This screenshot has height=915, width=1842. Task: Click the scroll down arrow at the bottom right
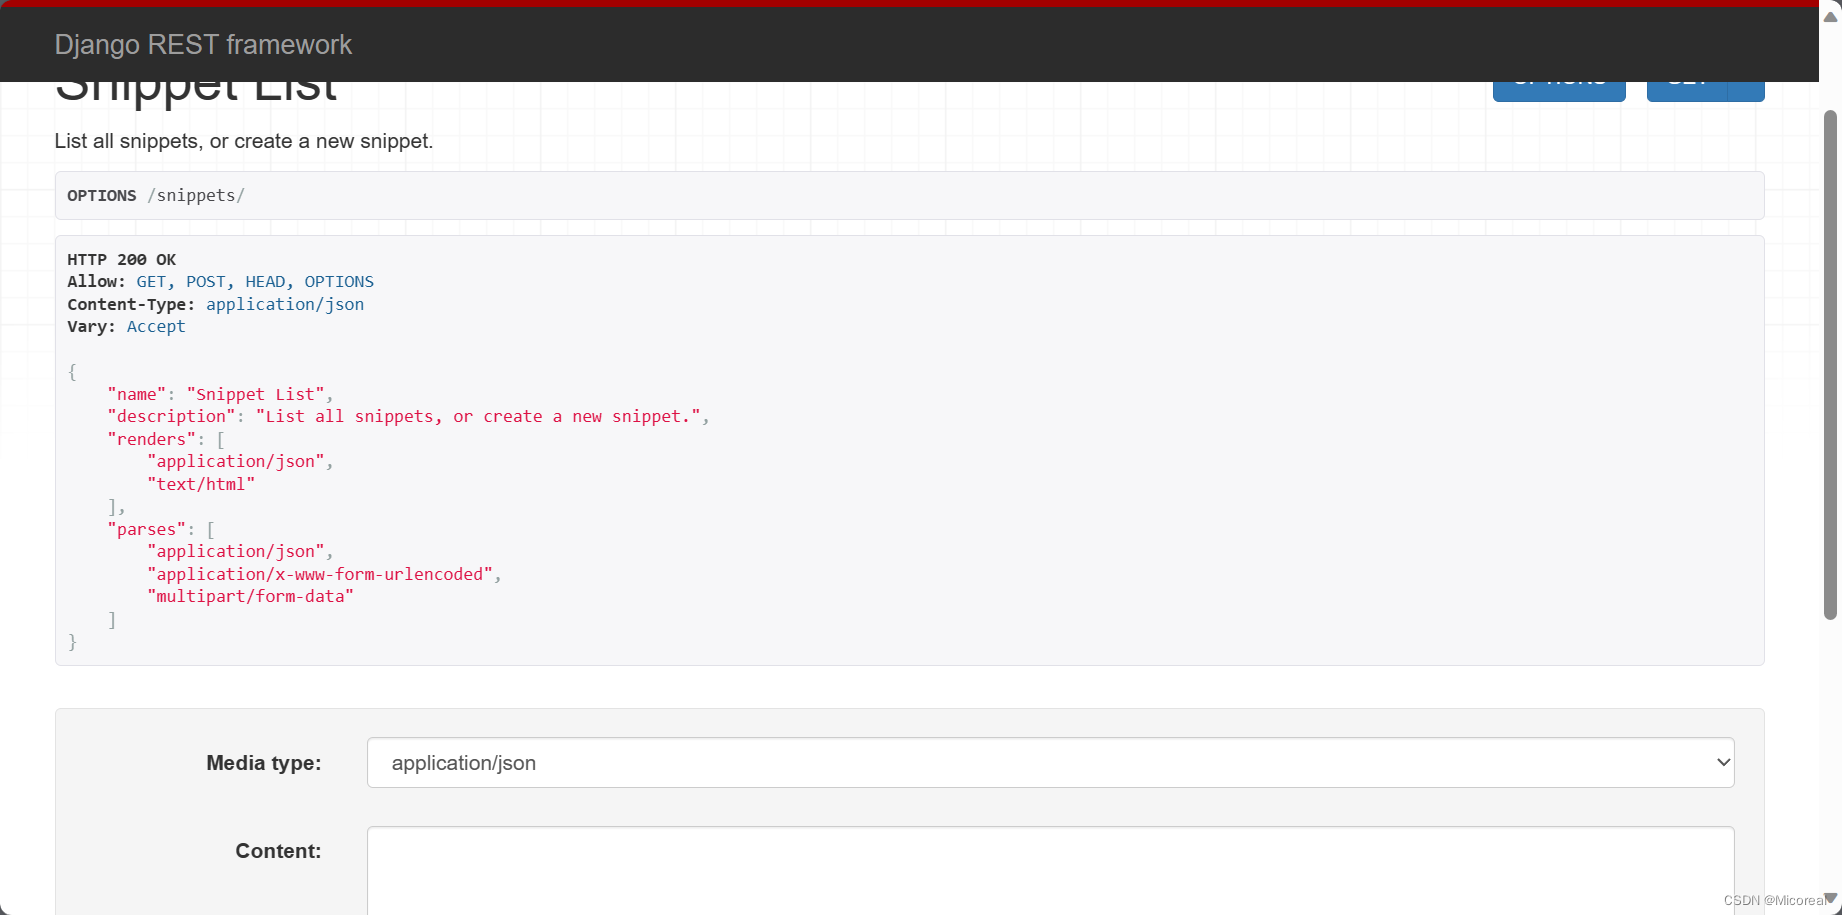click(x=1830, y=898)
